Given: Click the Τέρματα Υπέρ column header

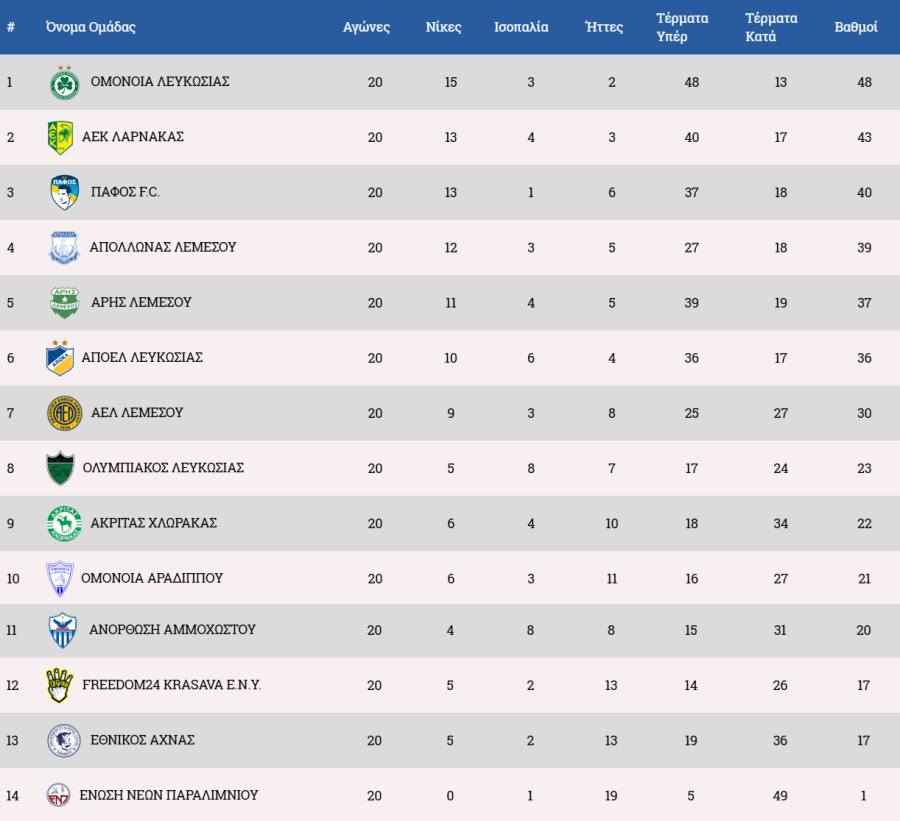Looking at the screenshot, I should pos(682,27).
